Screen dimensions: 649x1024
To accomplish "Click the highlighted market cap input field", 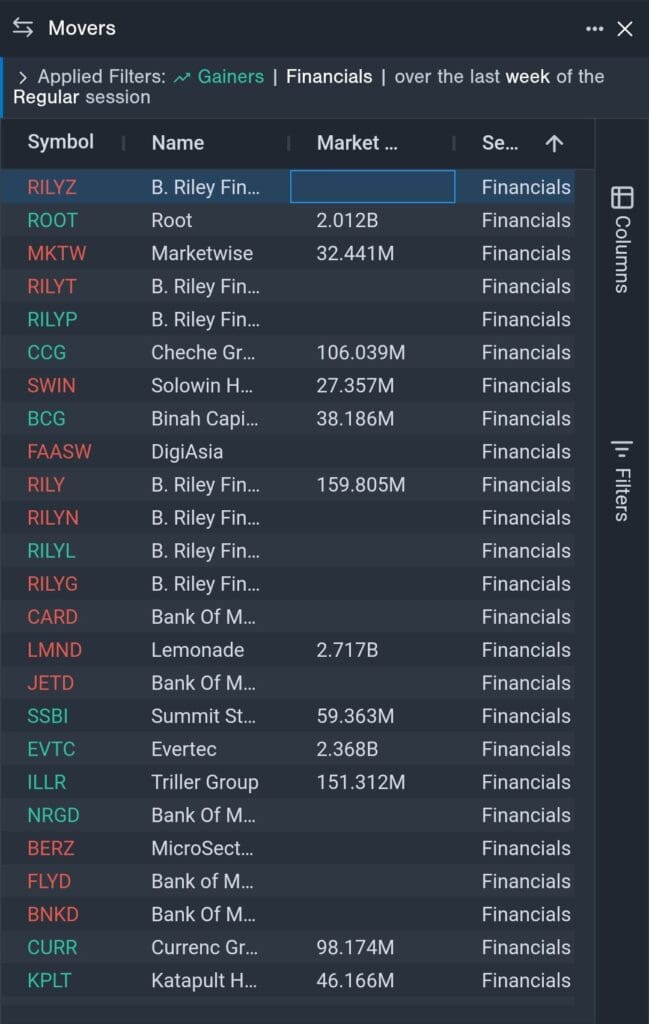I will (372, 186).
